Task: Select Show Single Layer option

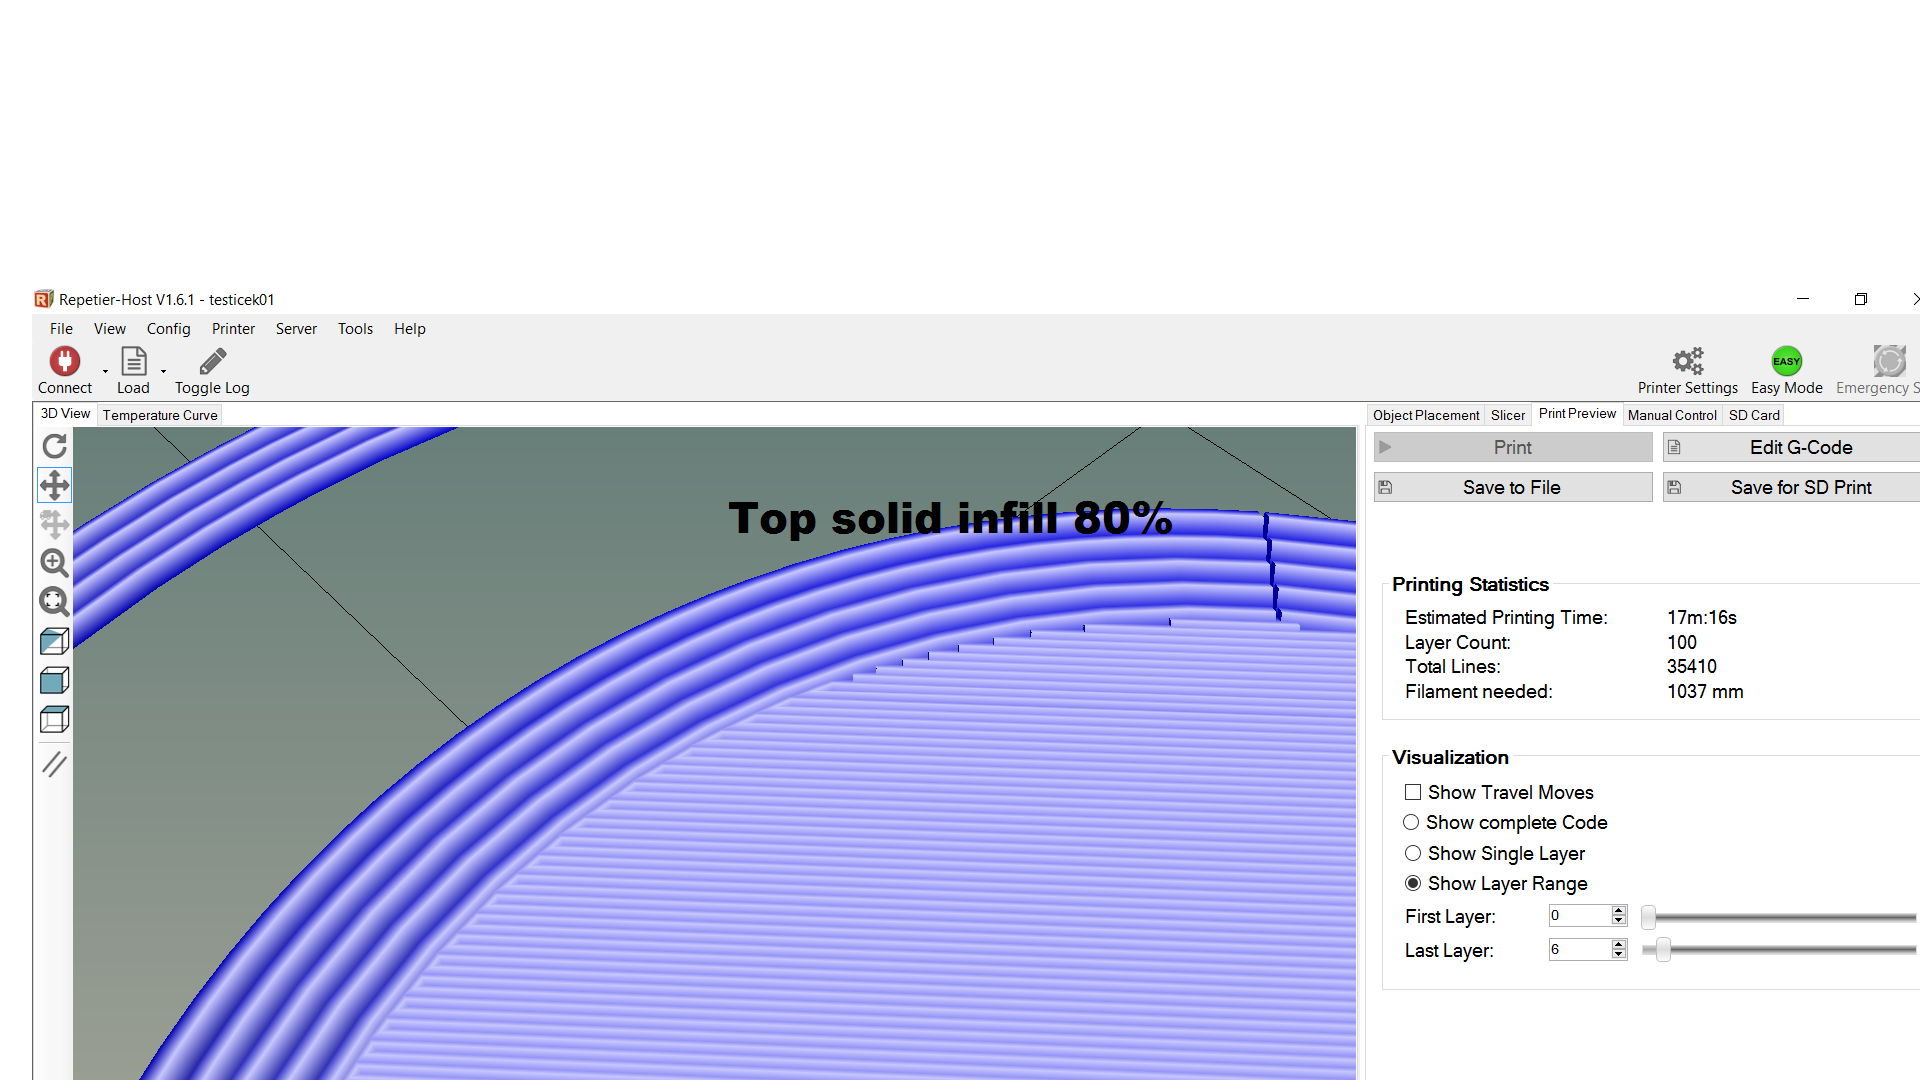Action: pos(1413,853)
